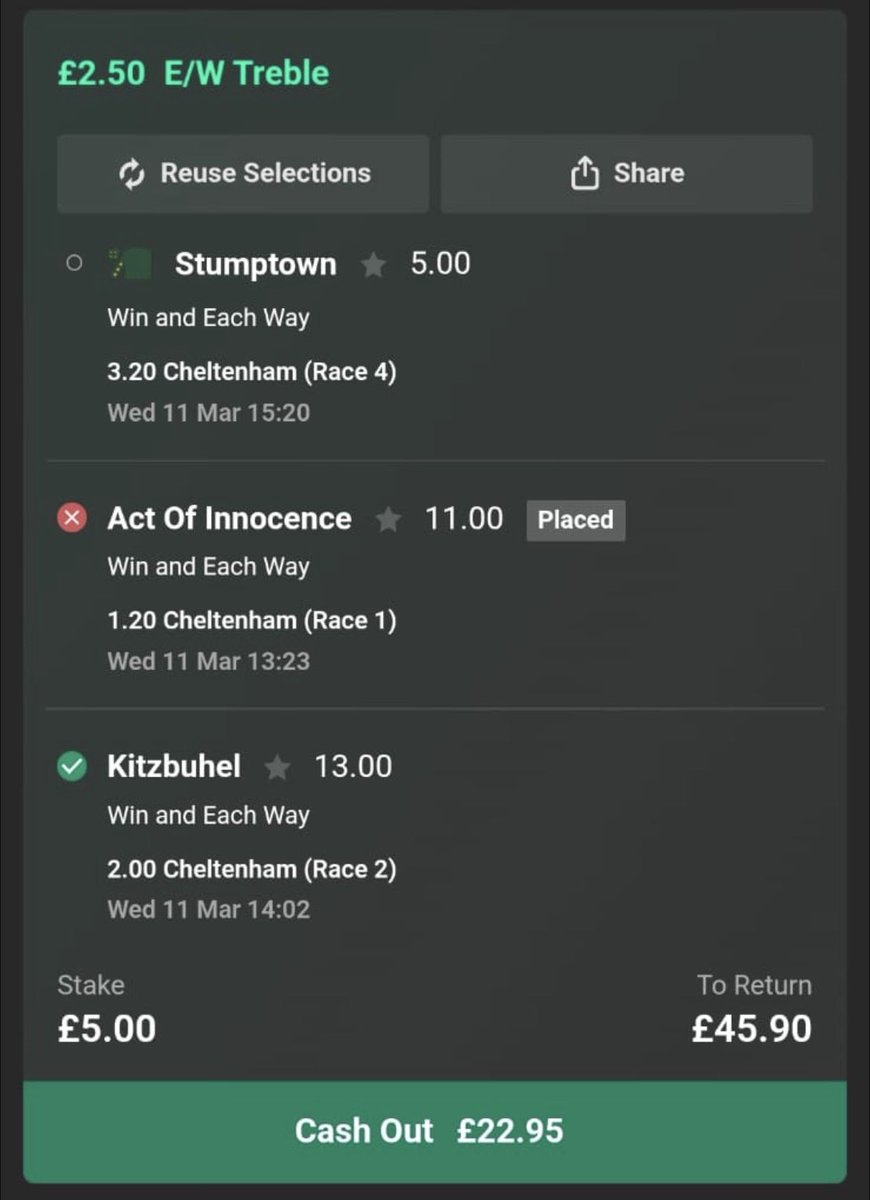This screenshot has height=1200, width=870.
Task: Tap the Stumptown jockey silks icon
Action: pos(130,265)
